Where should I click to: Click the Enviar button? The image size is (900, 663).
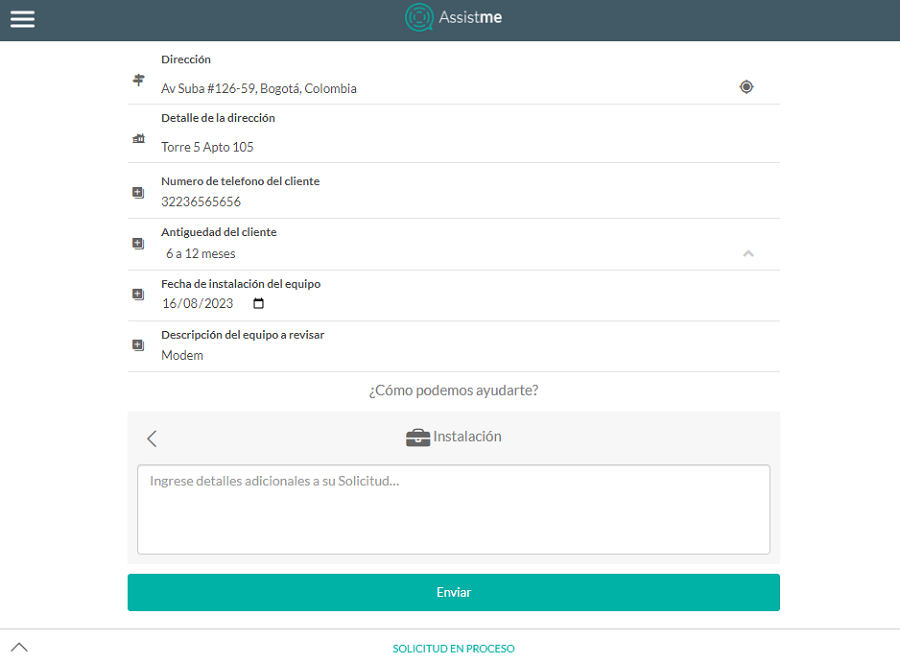click(x=453, y=592)
